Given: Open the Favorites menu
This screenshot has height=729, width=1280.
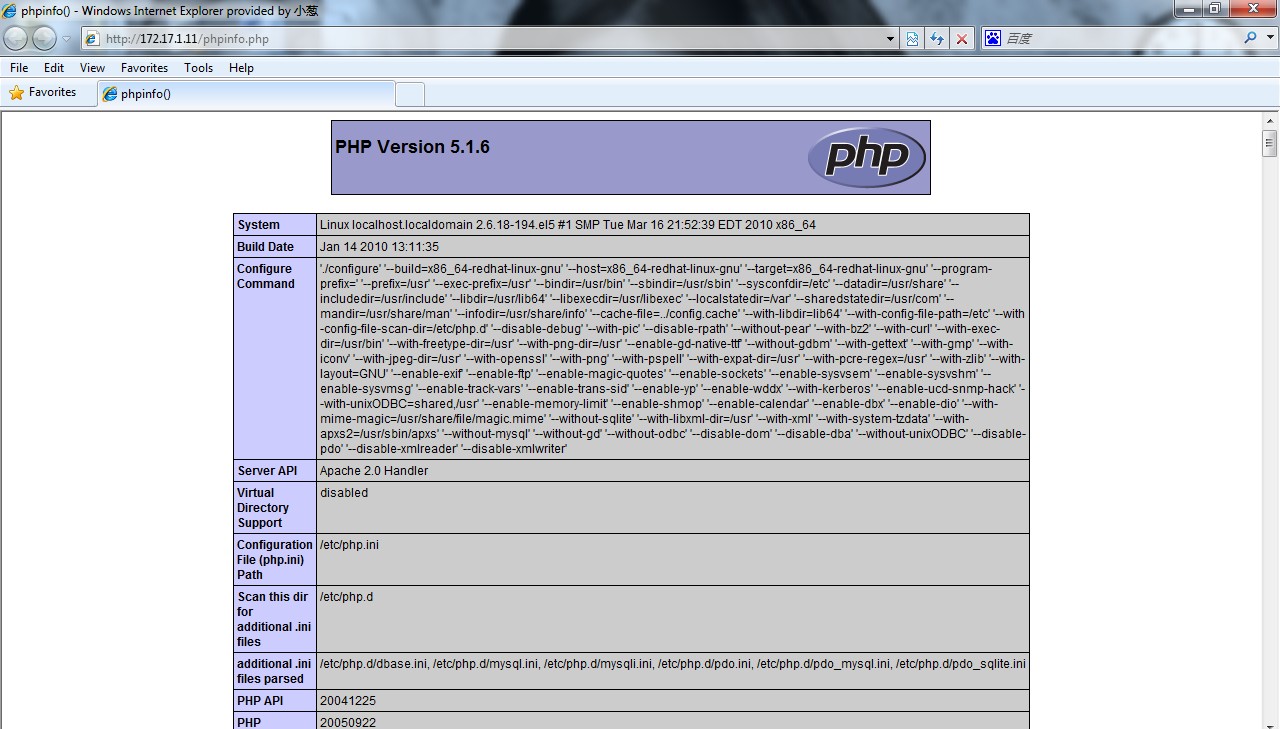Looking at the screenshot, I should point(145,68).
